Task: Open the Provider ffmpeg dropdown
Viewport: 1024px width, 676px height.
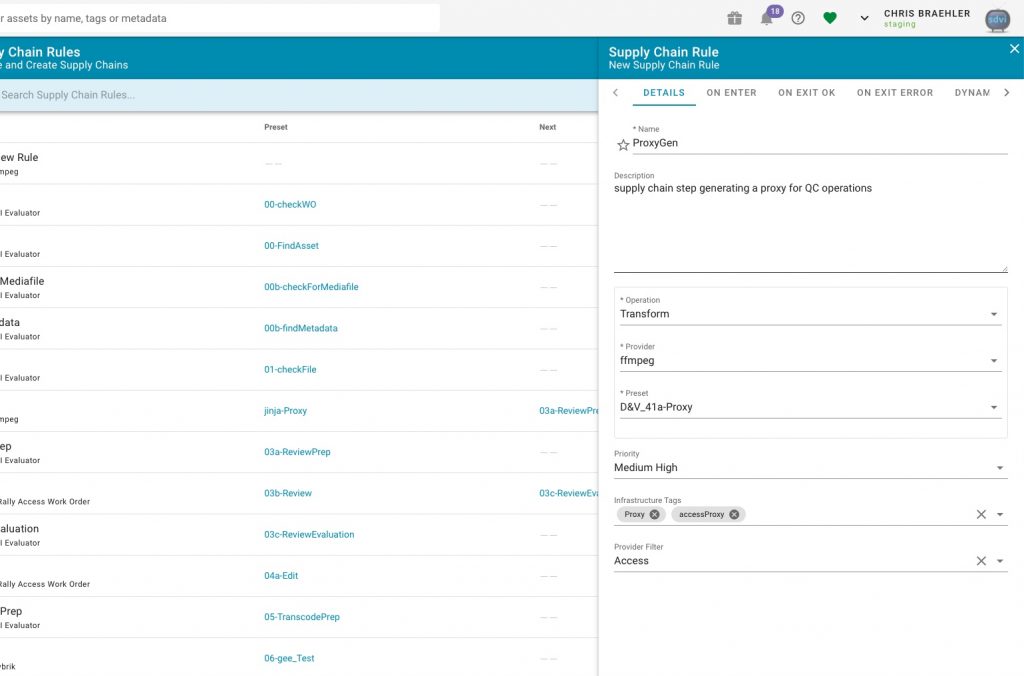Action: pos(810,361)
